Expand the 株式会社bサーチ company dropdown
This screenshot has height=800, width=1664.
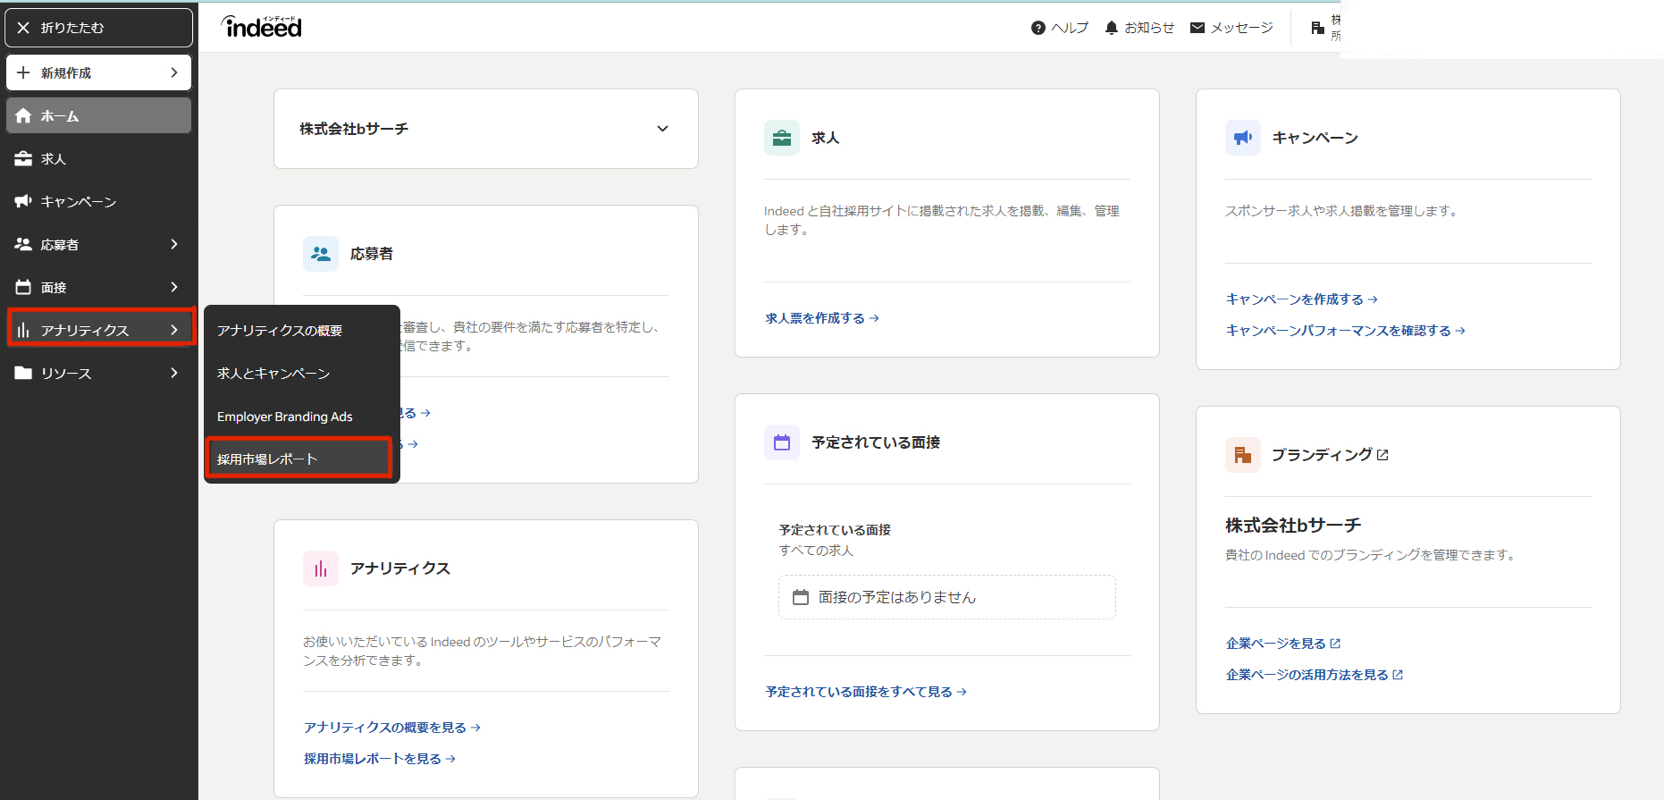pos(662,129)
